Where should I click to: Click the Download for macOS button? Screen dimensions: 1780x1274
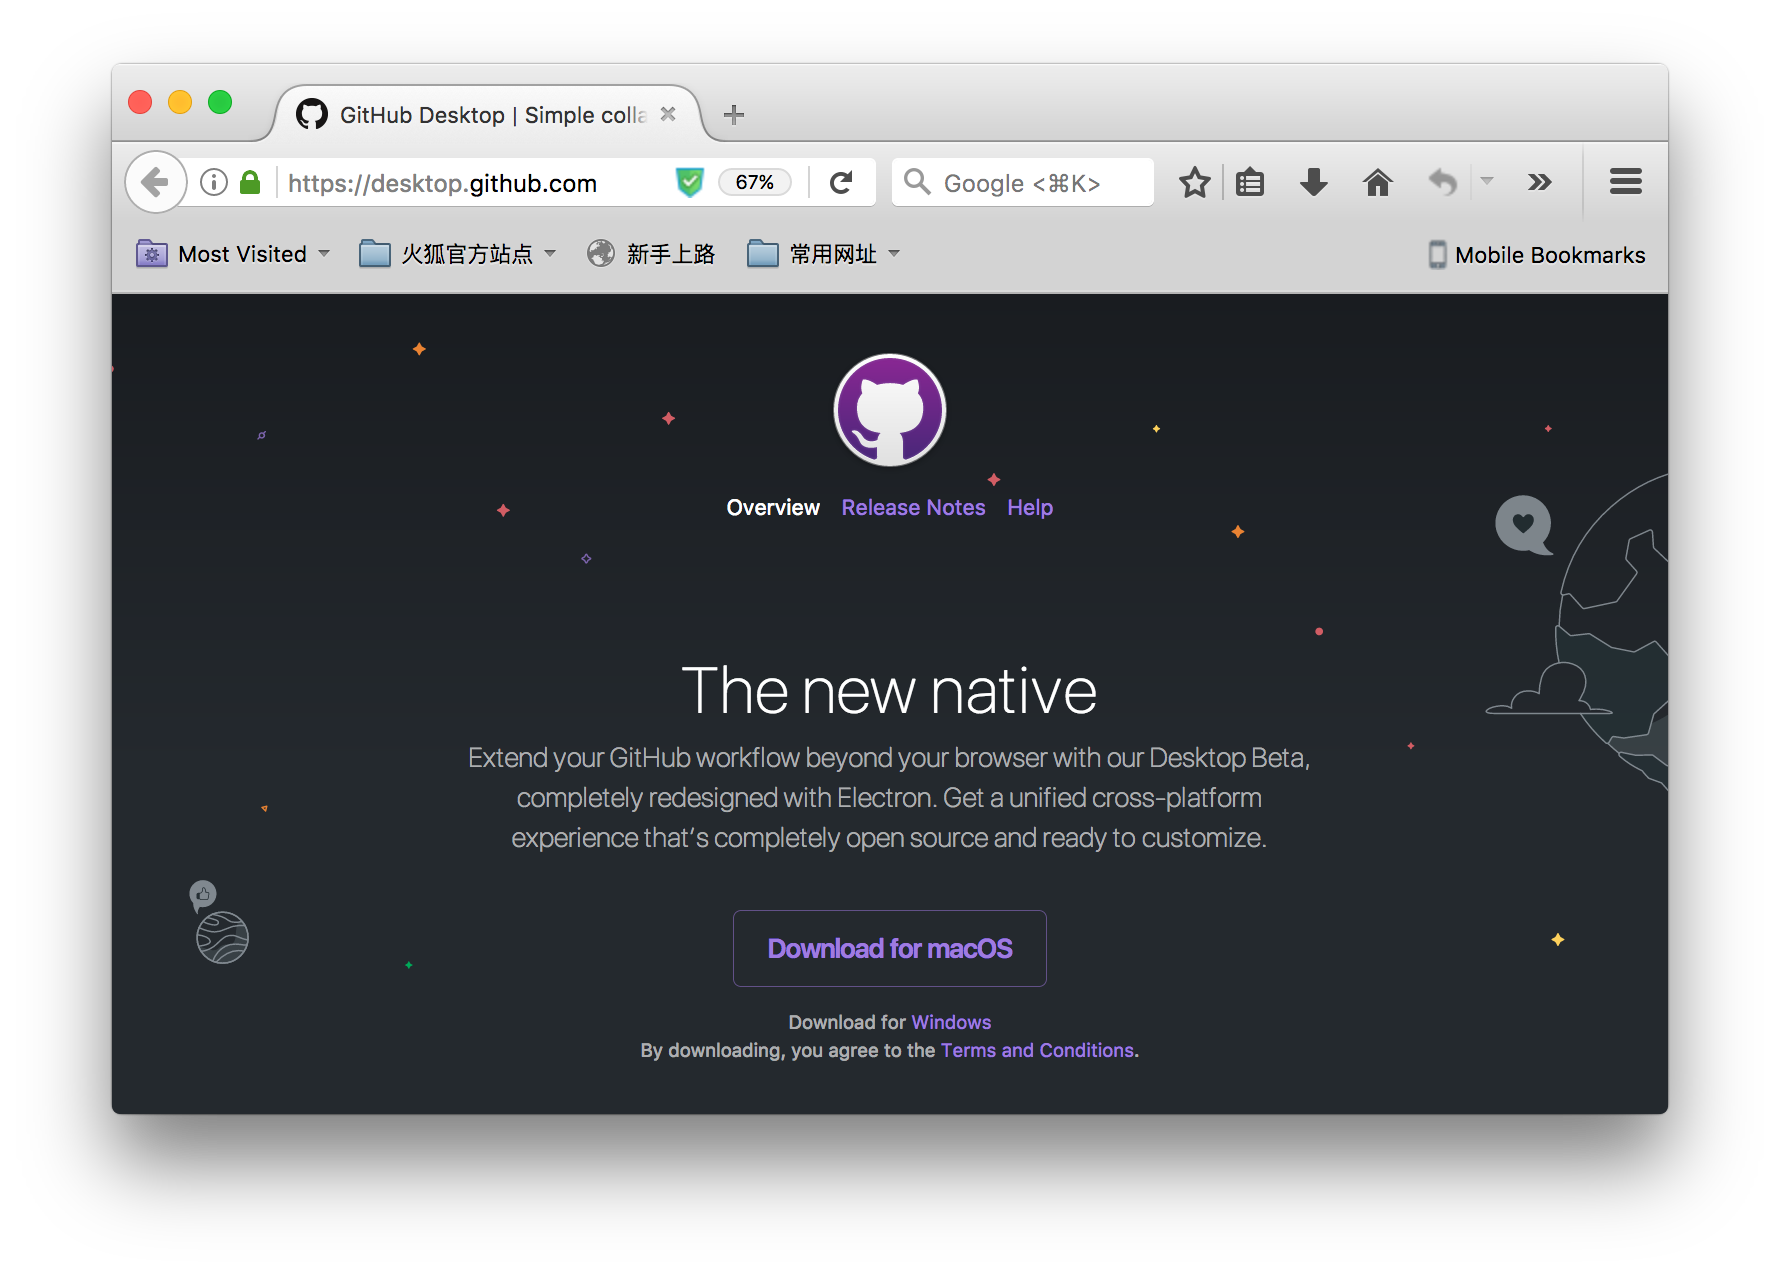tap(890, 948)
